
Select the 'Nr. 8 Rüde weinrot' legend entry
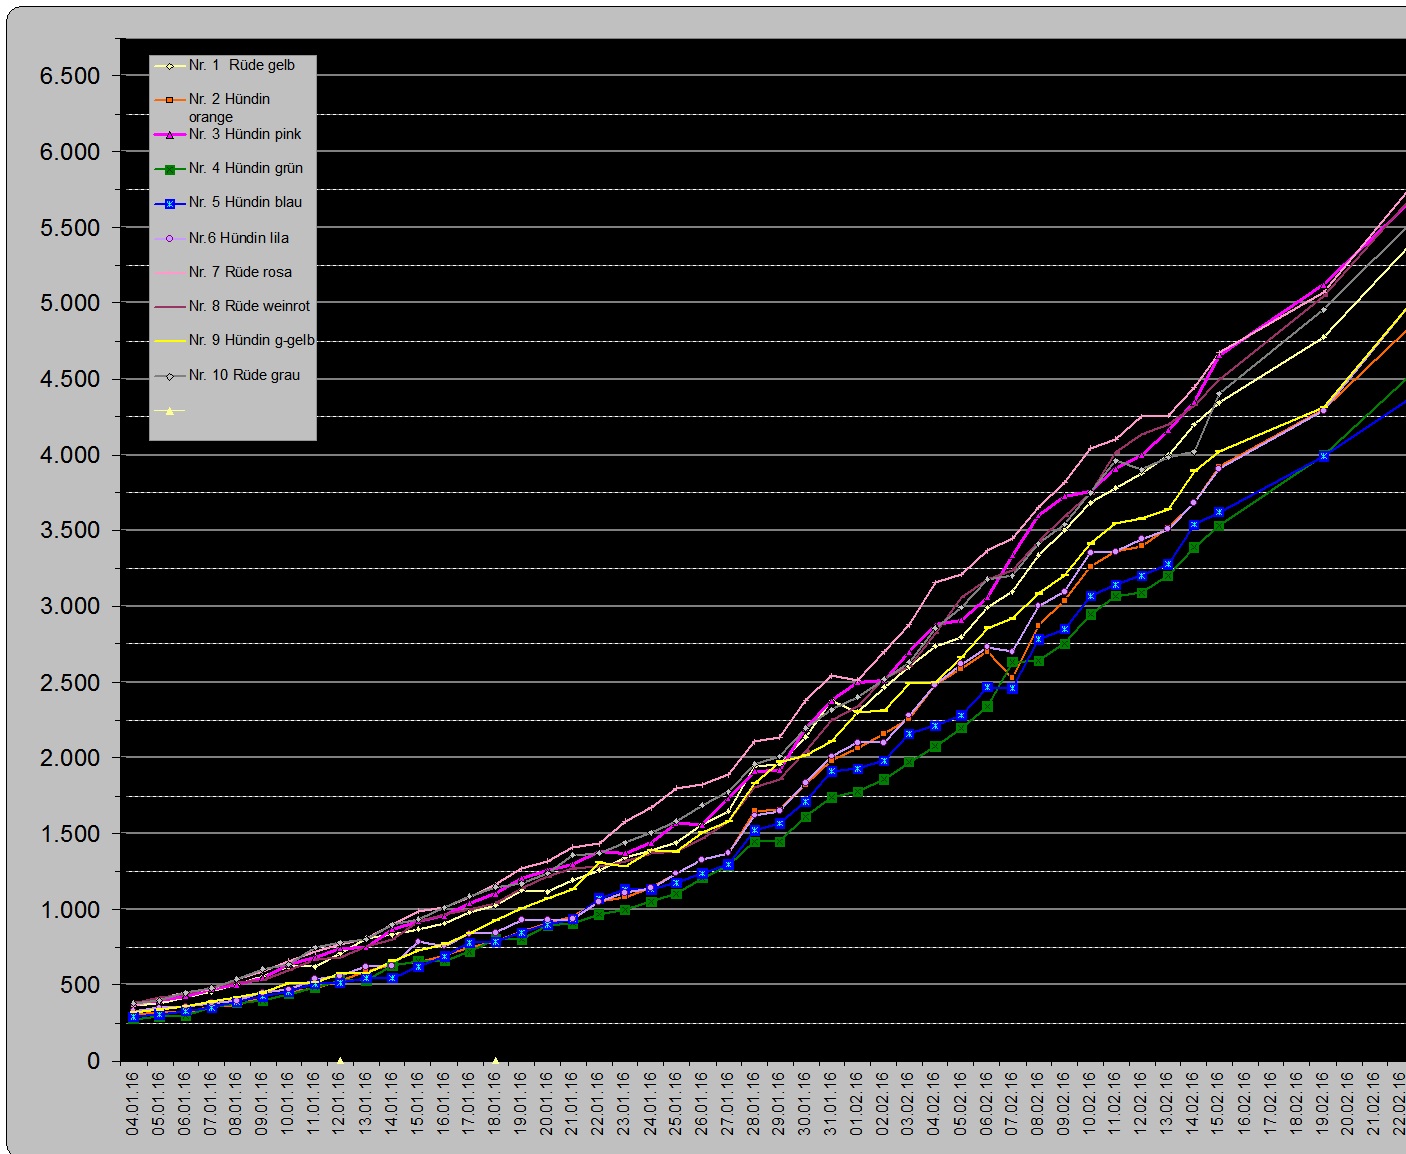[x=249, y=306]
